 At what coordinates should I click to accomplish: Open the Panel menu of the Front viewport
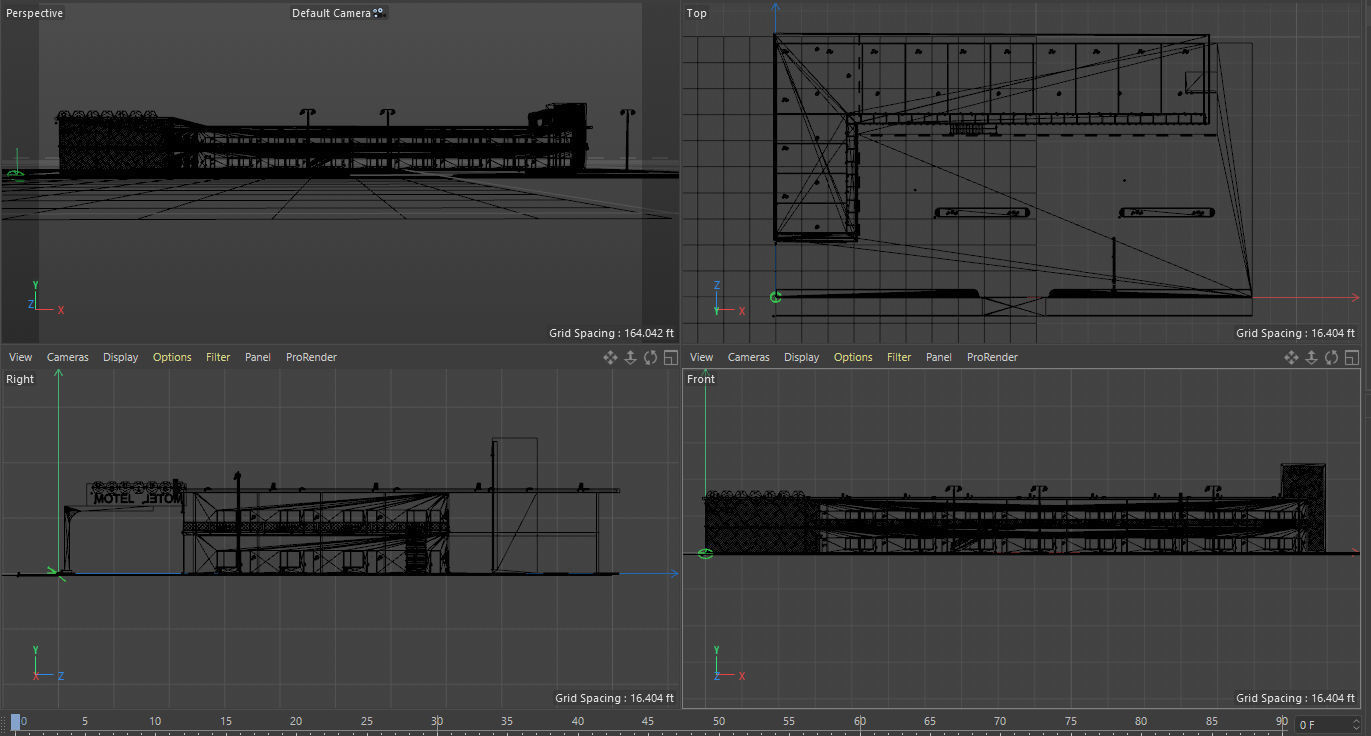(x=939, y=357)
